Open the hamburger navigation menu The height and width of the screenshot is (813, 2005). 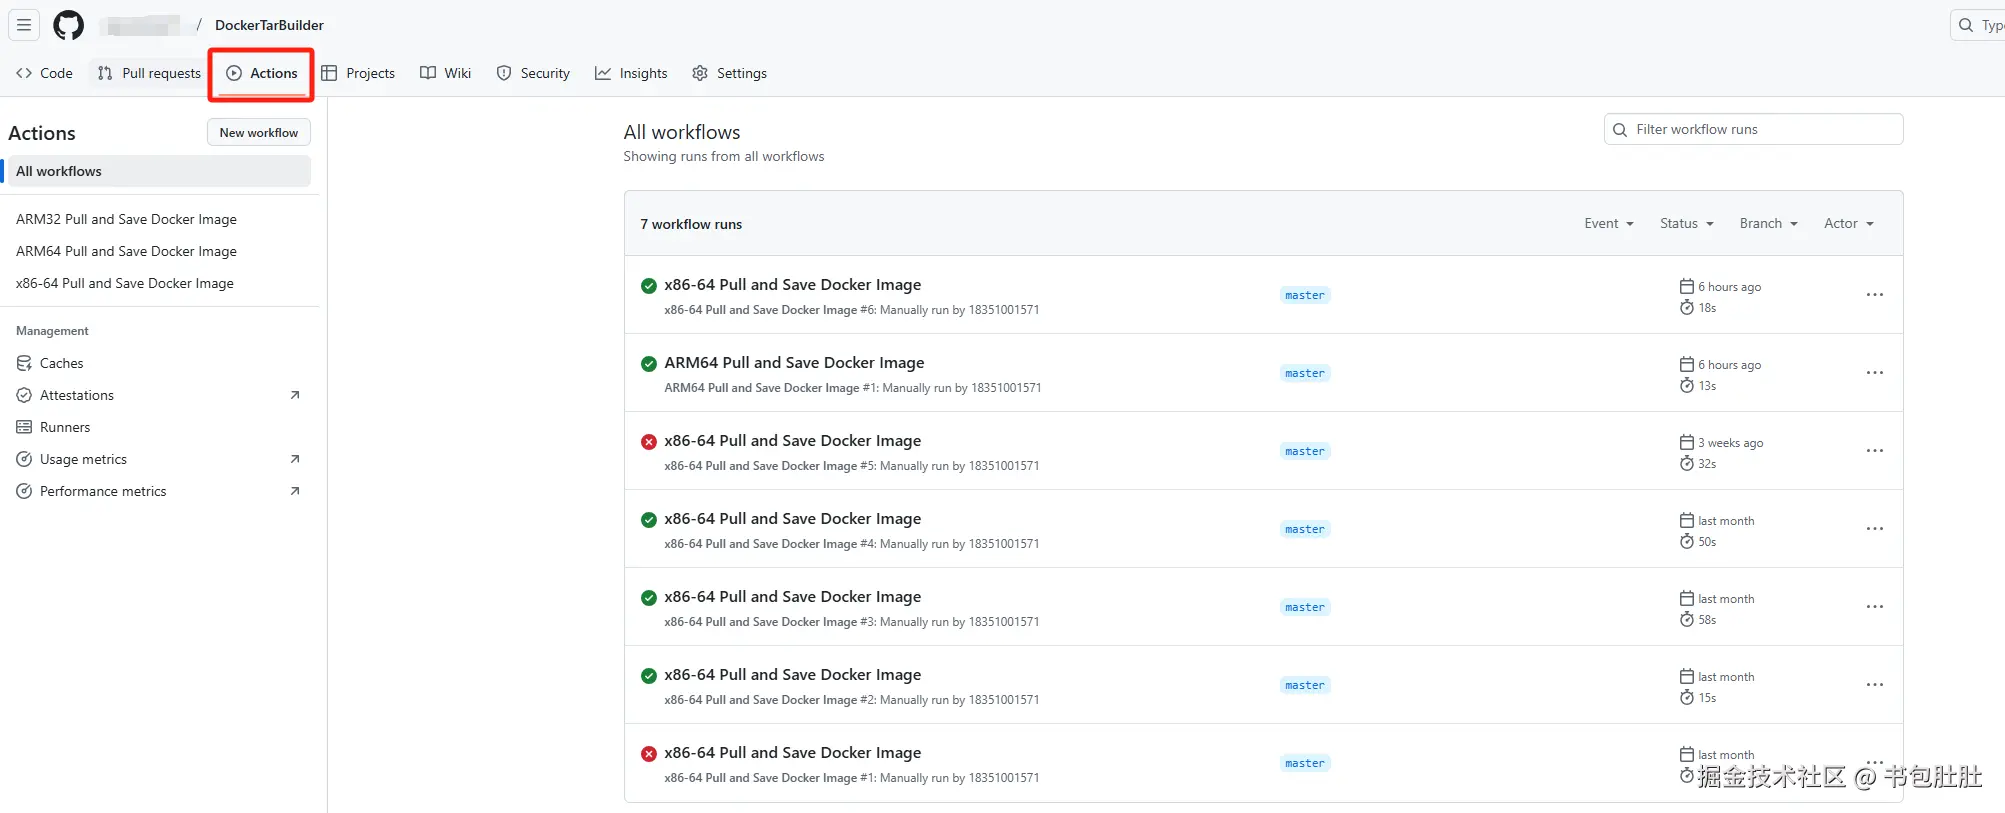[x=24, y=25]
